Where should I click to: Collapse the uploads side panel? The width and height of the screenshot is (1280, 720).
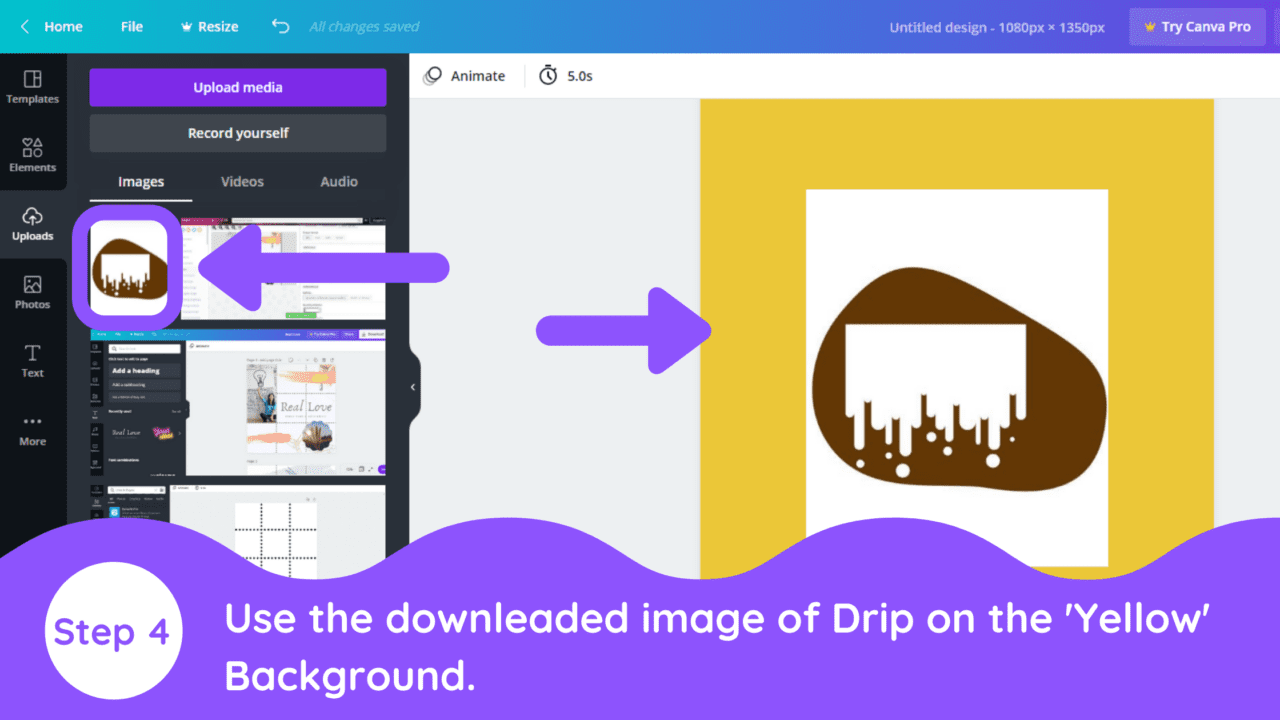coord(412,387)
